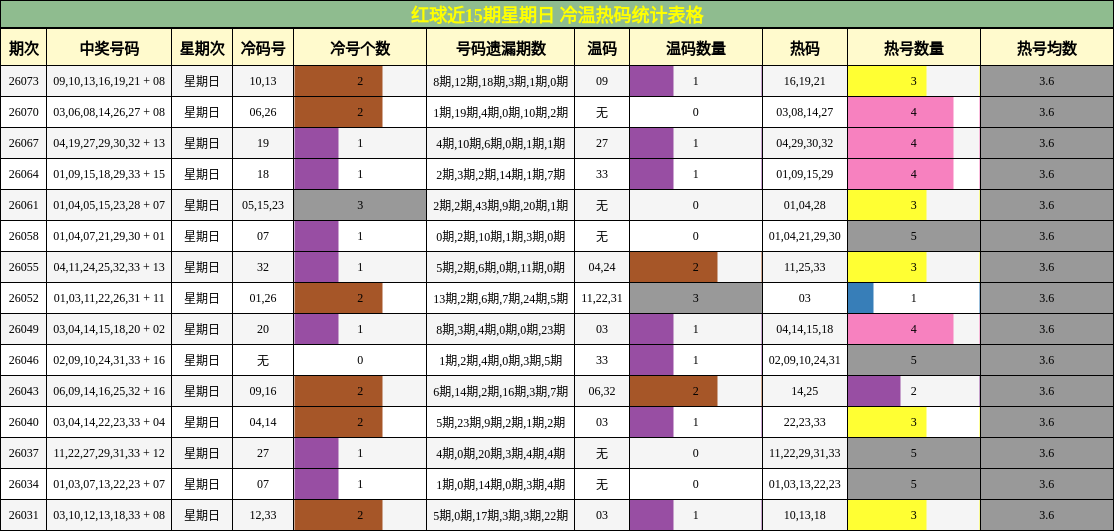Screen dimensions: 1114x531
Task: Select the 冷码号 column header
Action: click(x=263, y=48)
